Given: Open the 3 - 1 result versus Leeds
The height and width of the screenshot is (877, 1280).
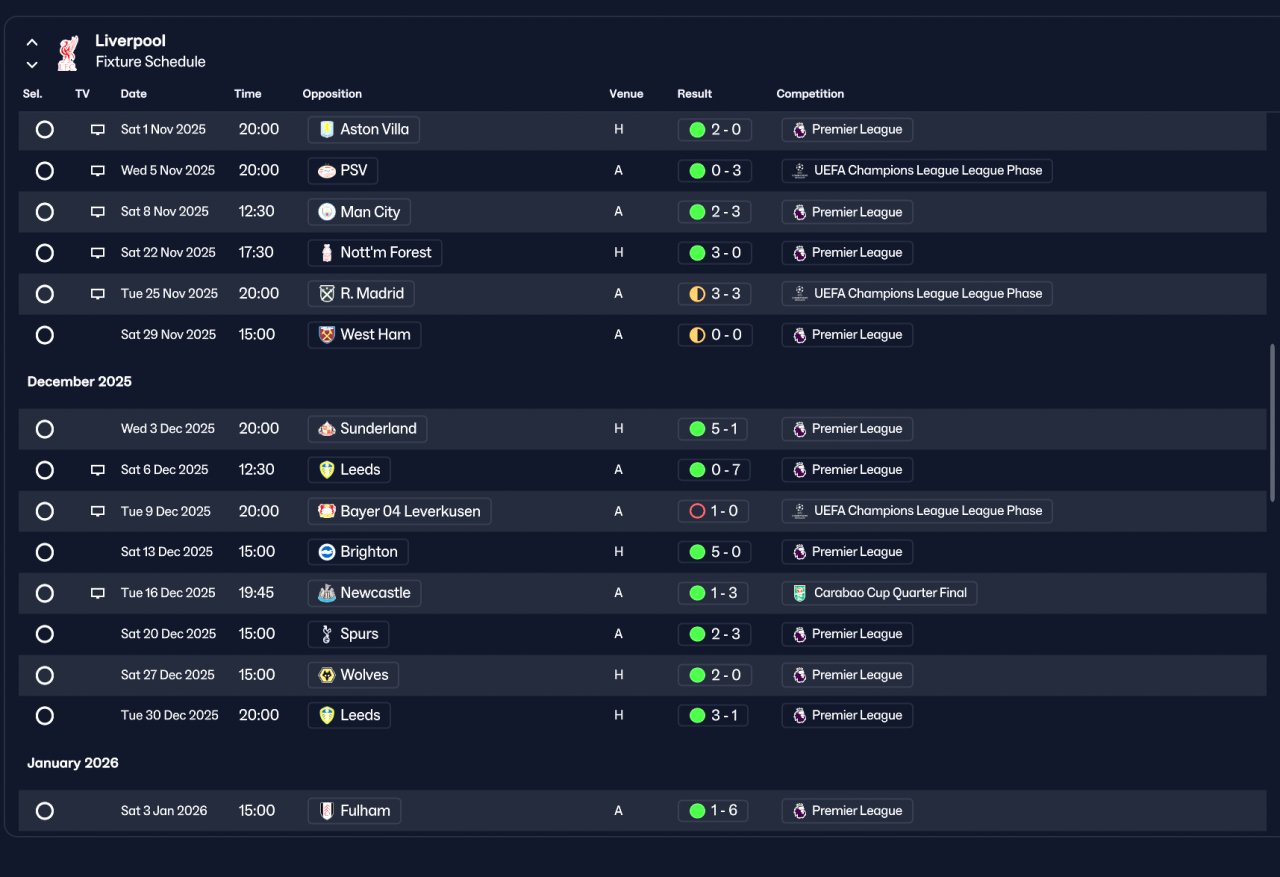Looking at the screenshot, I should (712, 716).
